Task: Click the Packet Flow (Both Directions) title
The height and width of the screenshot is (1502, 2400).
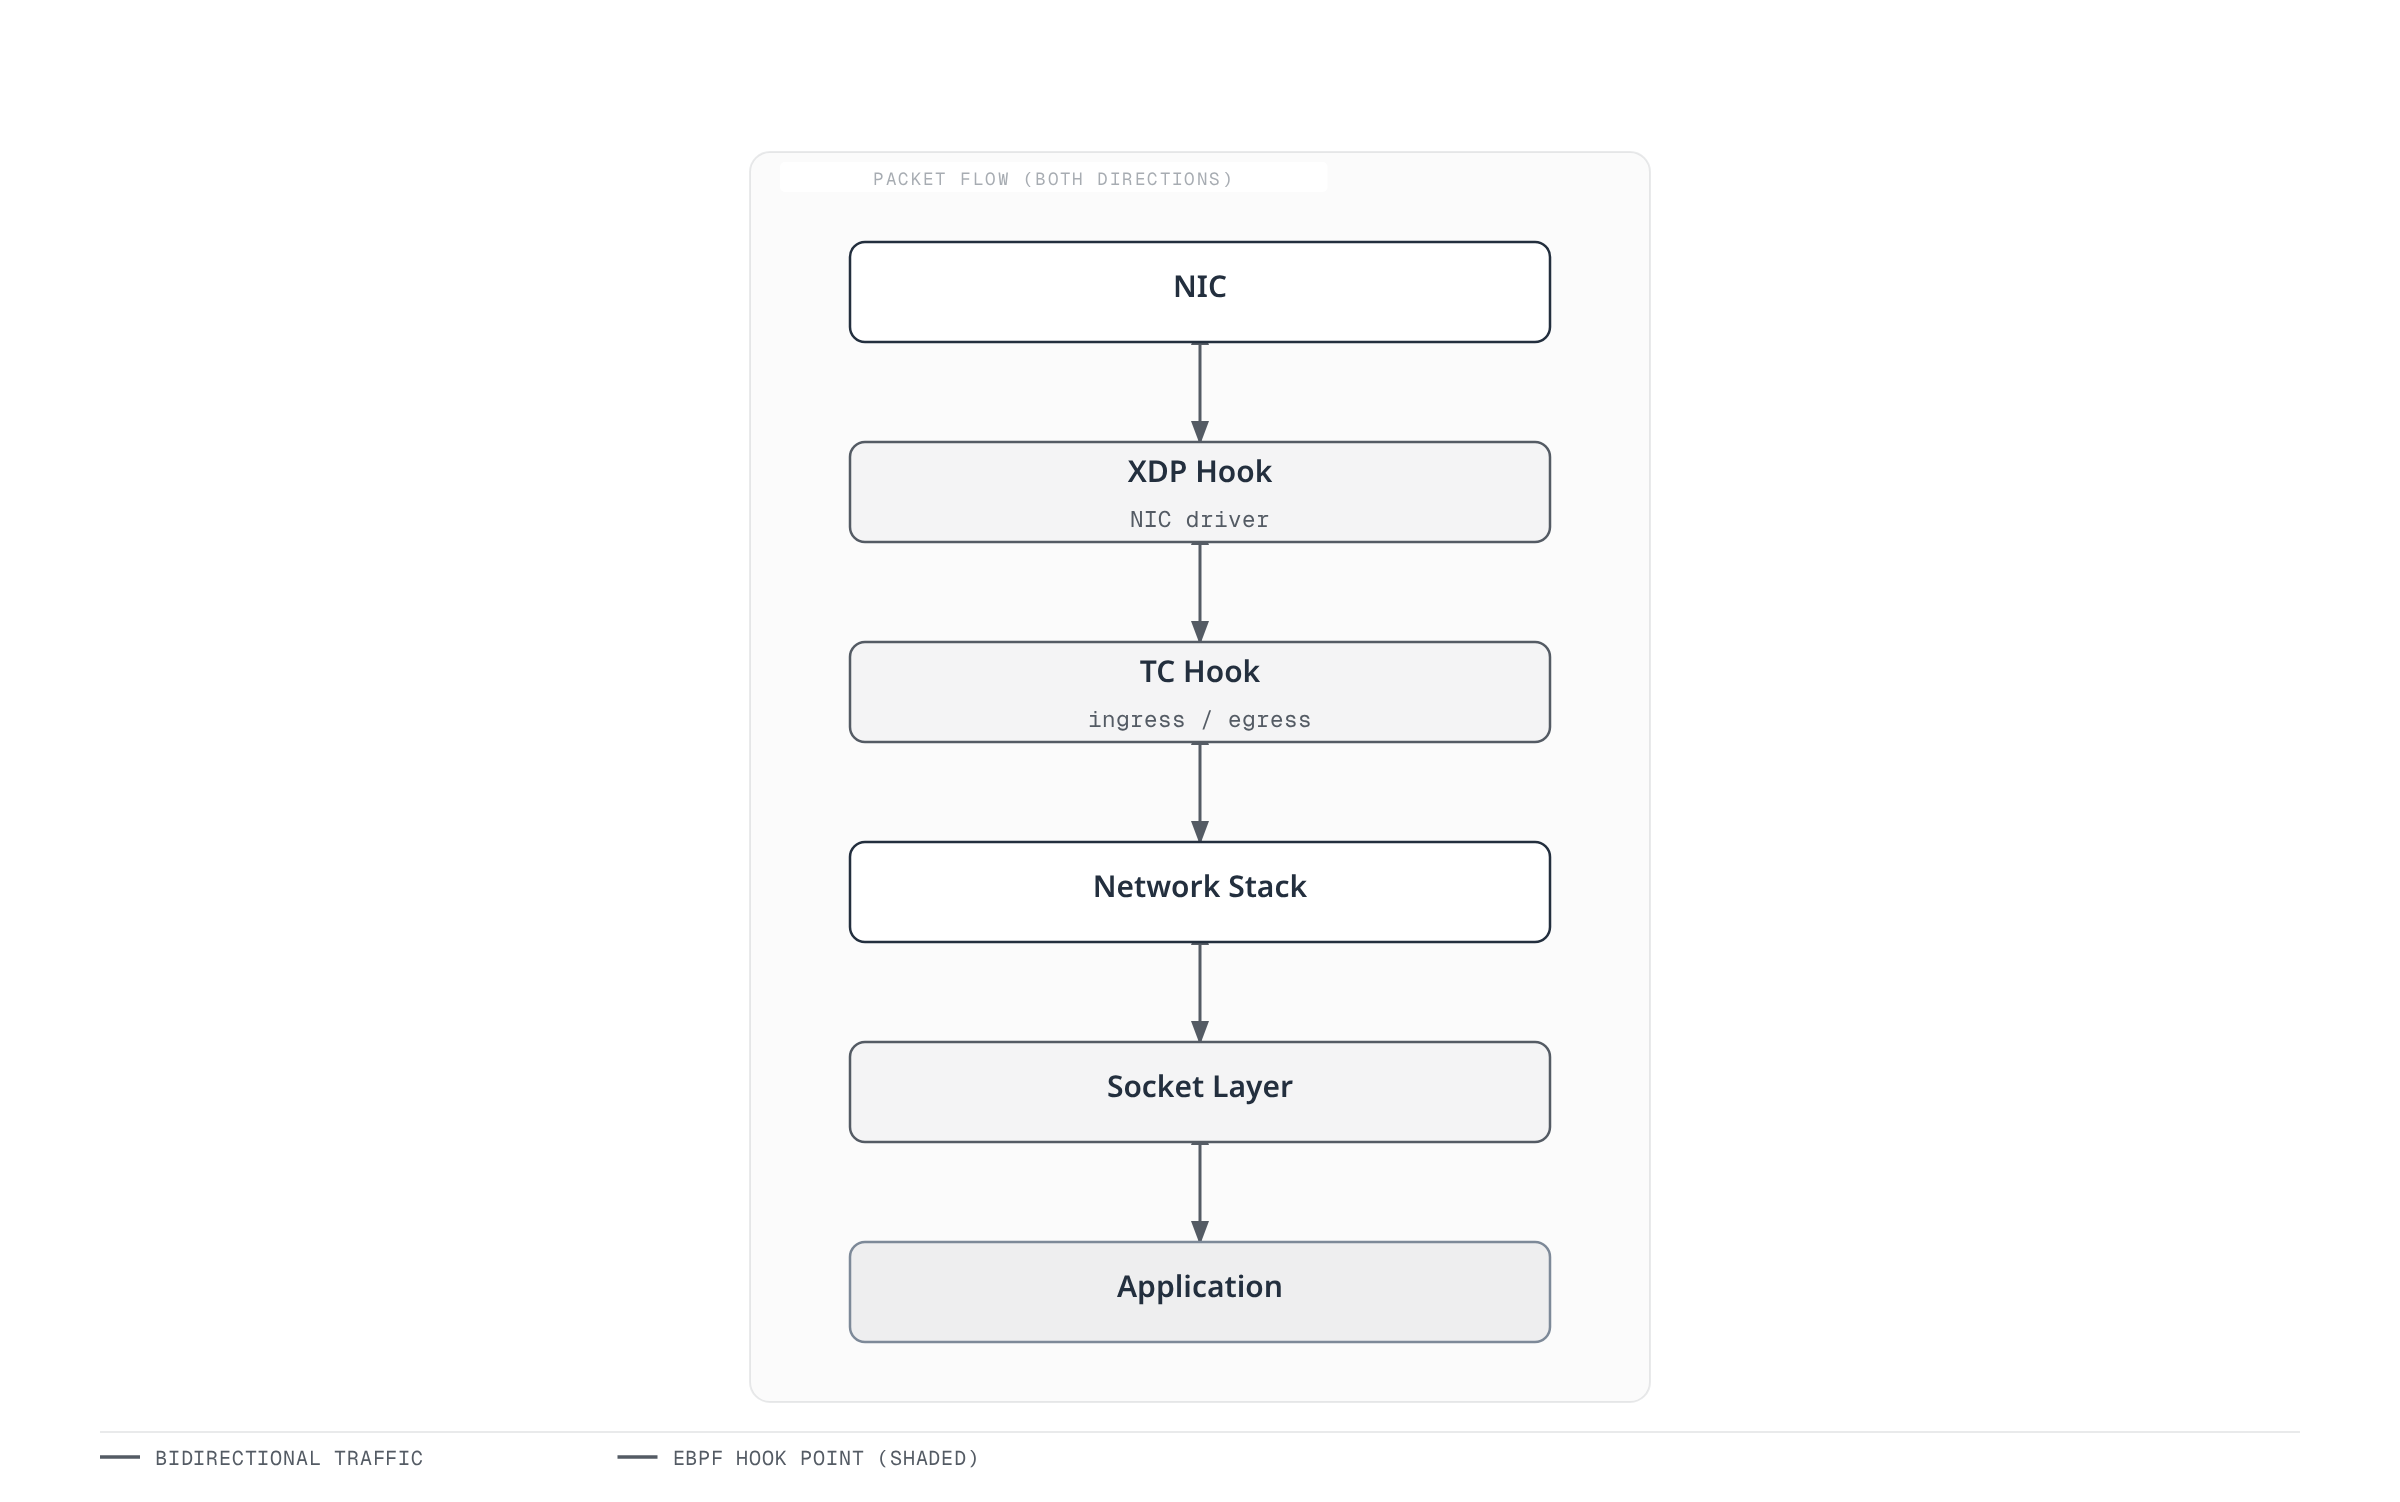Action: (x=1052, y=179)
